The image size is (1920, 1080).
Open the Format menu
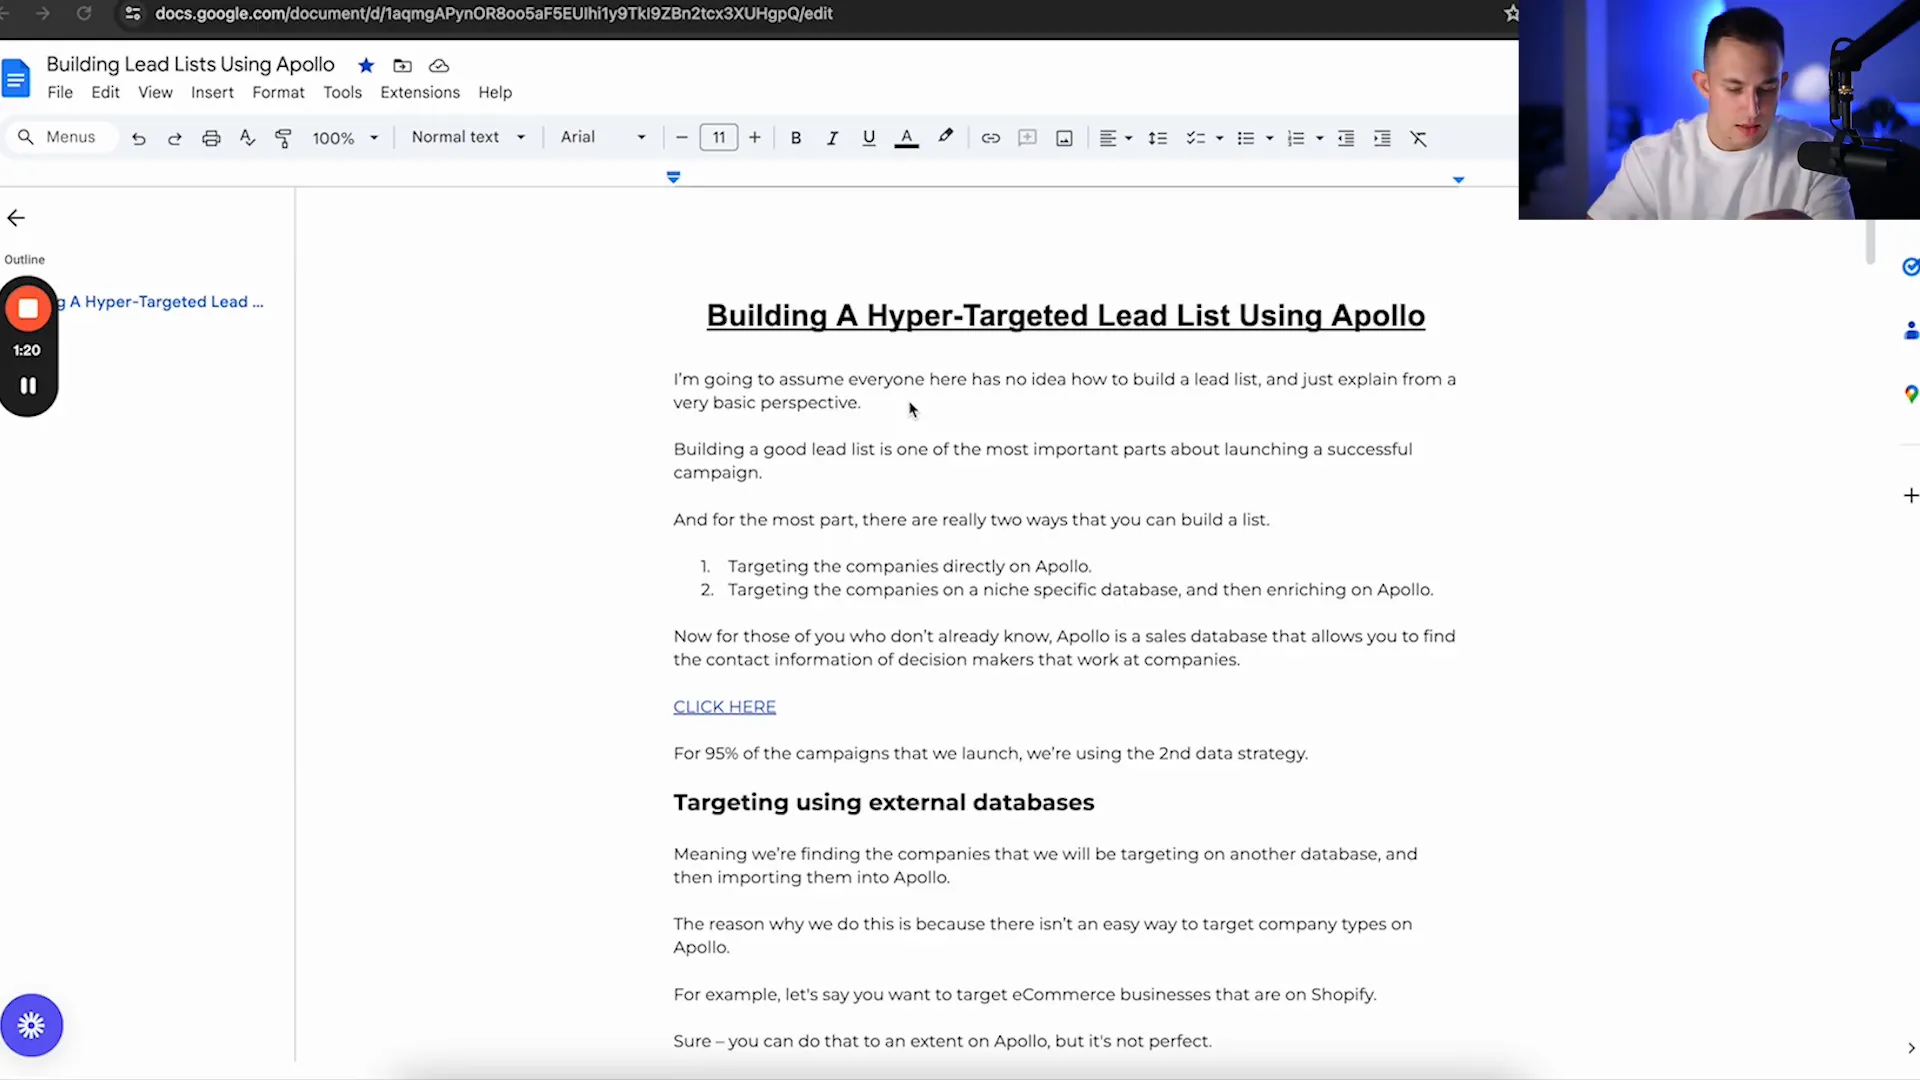coord(278,92)
